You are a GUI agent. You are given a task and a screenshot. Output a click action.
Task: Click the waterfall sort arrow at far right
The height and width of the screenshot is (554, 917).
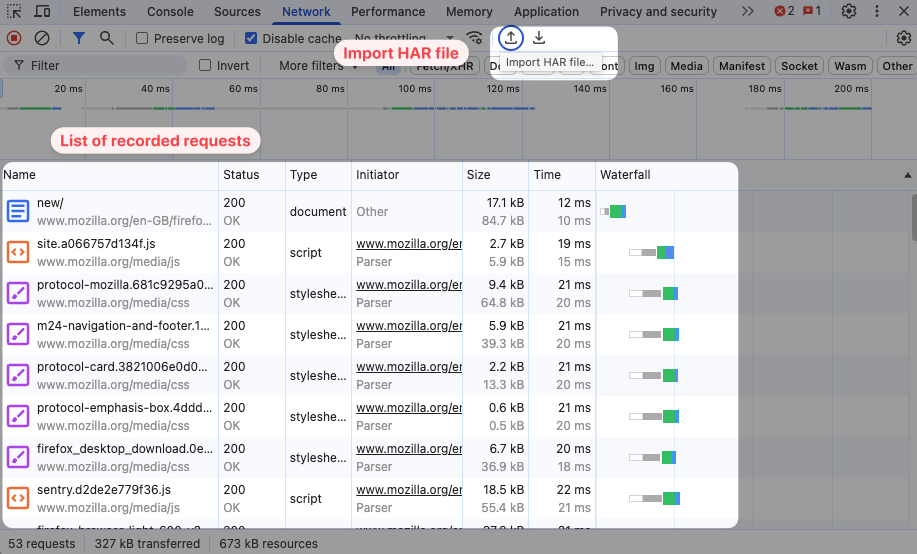[908, 175]
